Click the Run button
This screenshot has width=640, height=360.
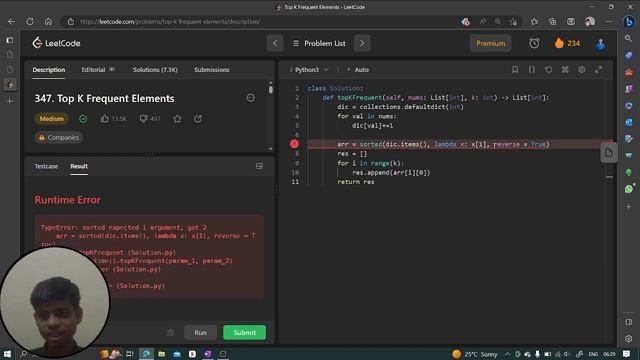pyautogui.click(x=200, y=333)
